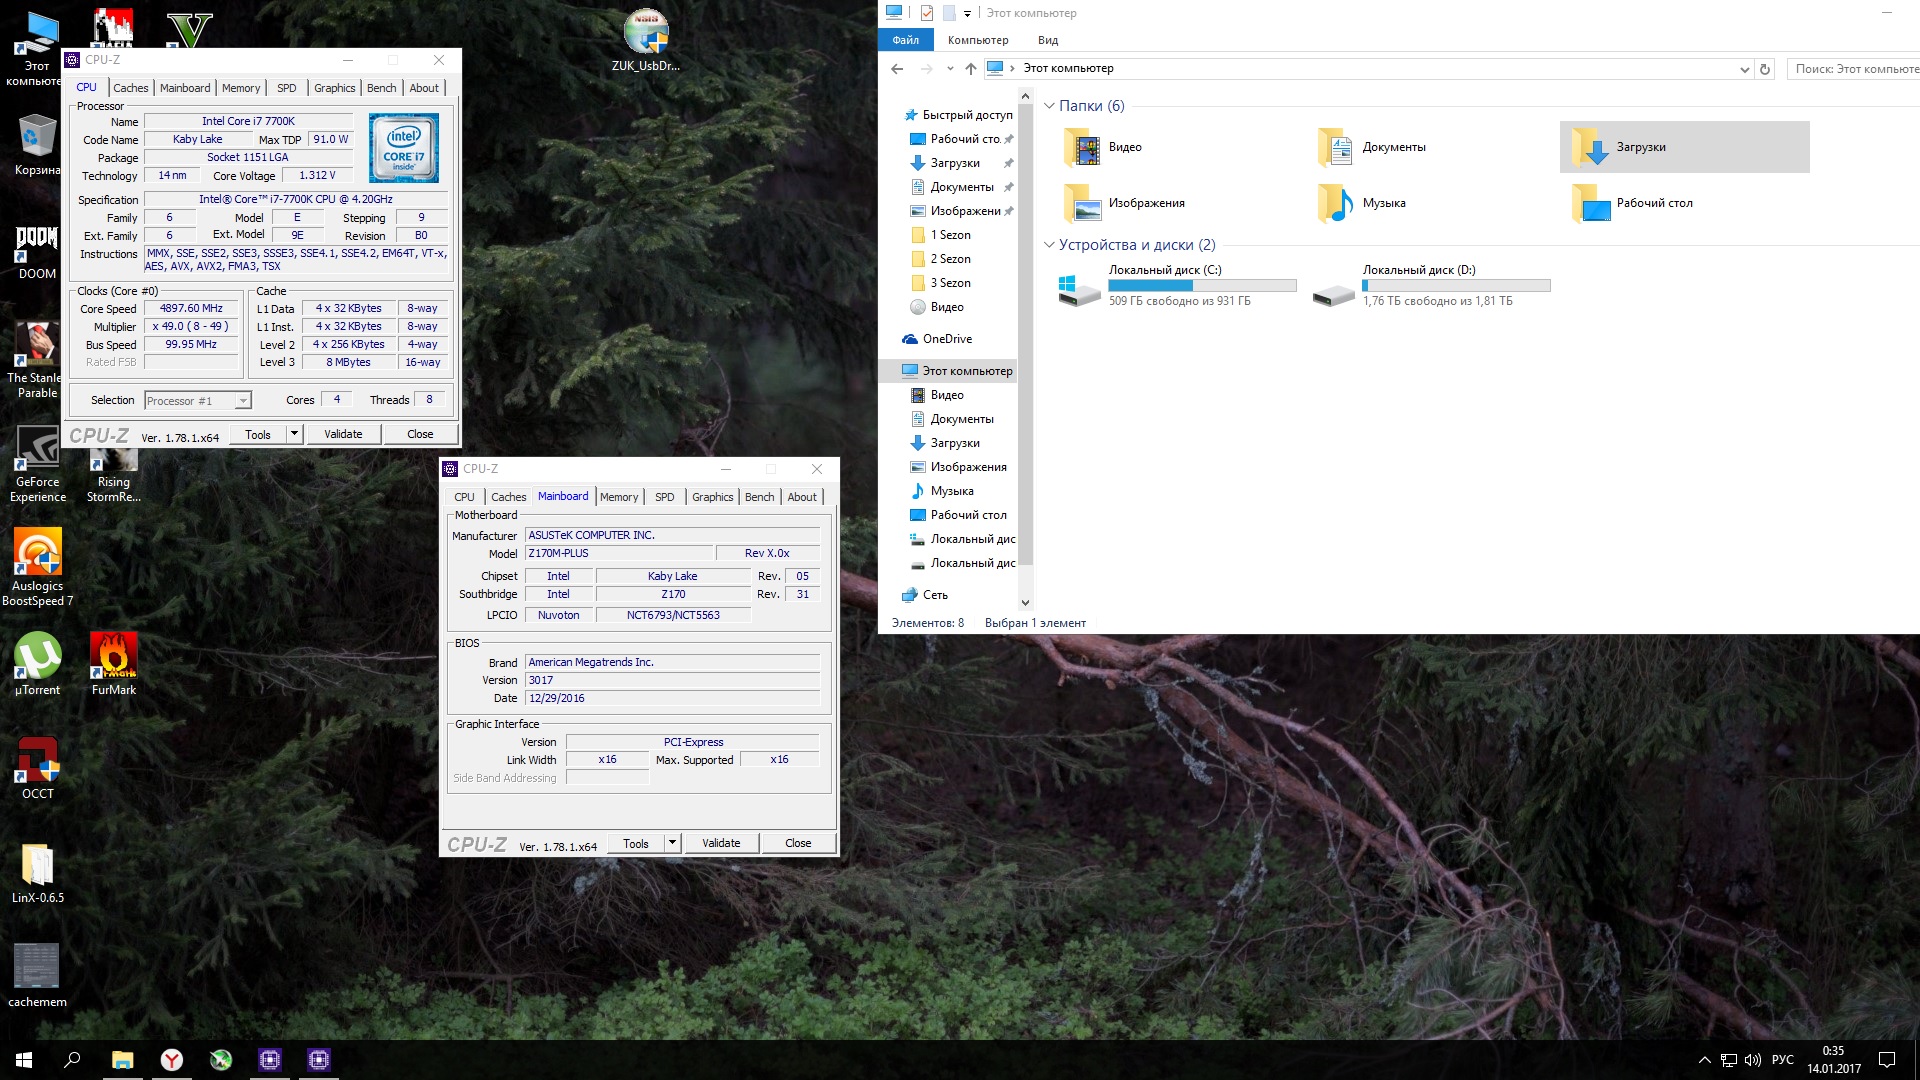Open the Компьютер ribbon tab
The width and height of the screenshot is (1920, 1080).
pyautogui.click(x=977, y=40)
